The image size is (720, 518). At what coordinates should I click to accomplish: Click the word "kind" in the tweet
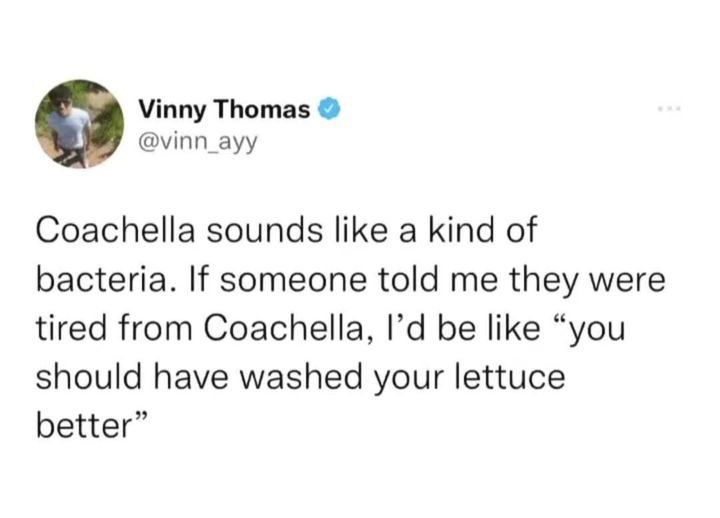(x=462, y=230)
